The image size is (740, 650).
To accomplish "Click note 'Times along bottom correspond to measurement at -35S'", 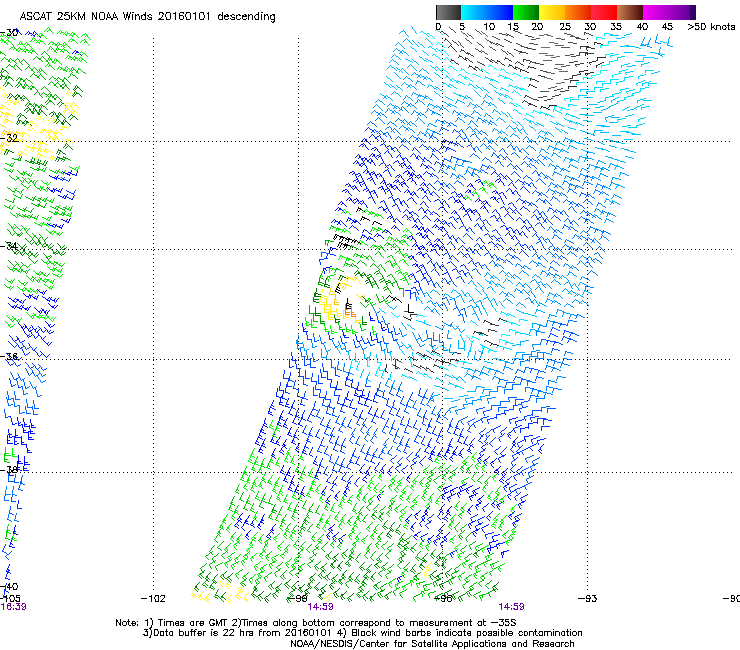I will click(379, 623).
